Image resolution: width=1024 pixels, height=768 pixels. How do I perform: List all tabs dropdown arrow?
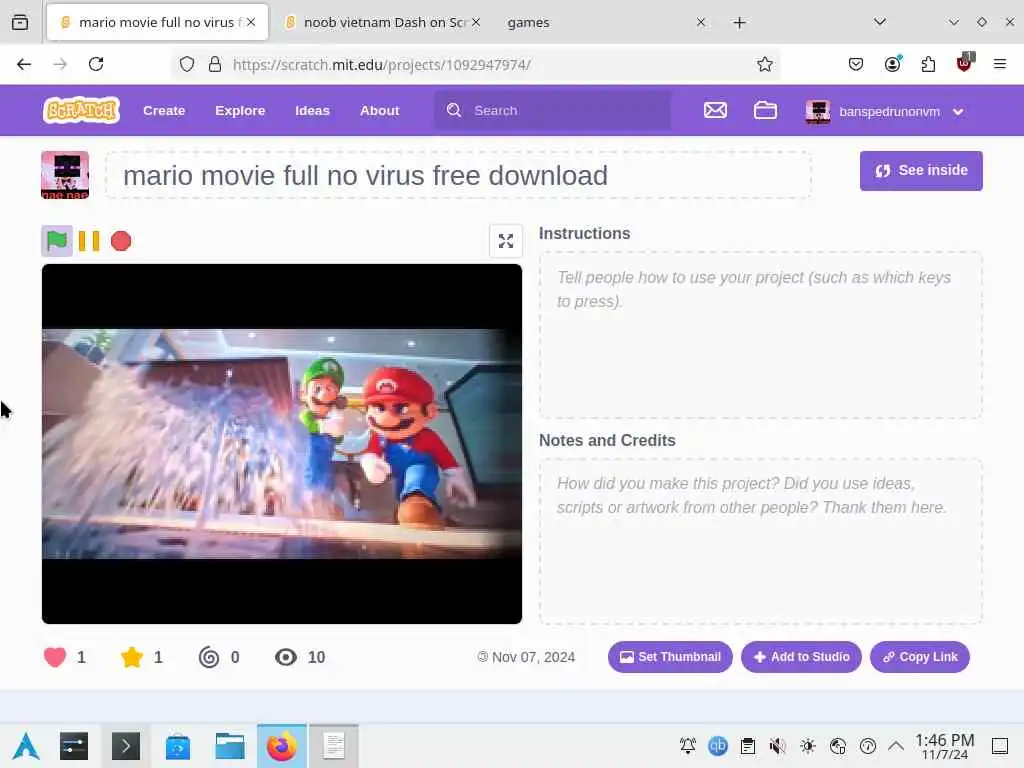point(880,22)
